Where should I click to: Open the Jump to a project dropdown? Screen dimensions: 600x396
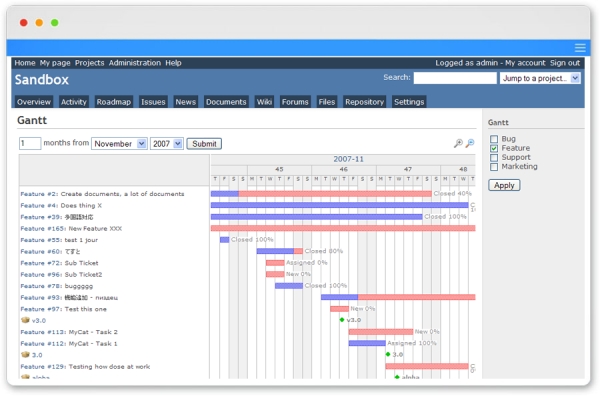tap(540, 78)
